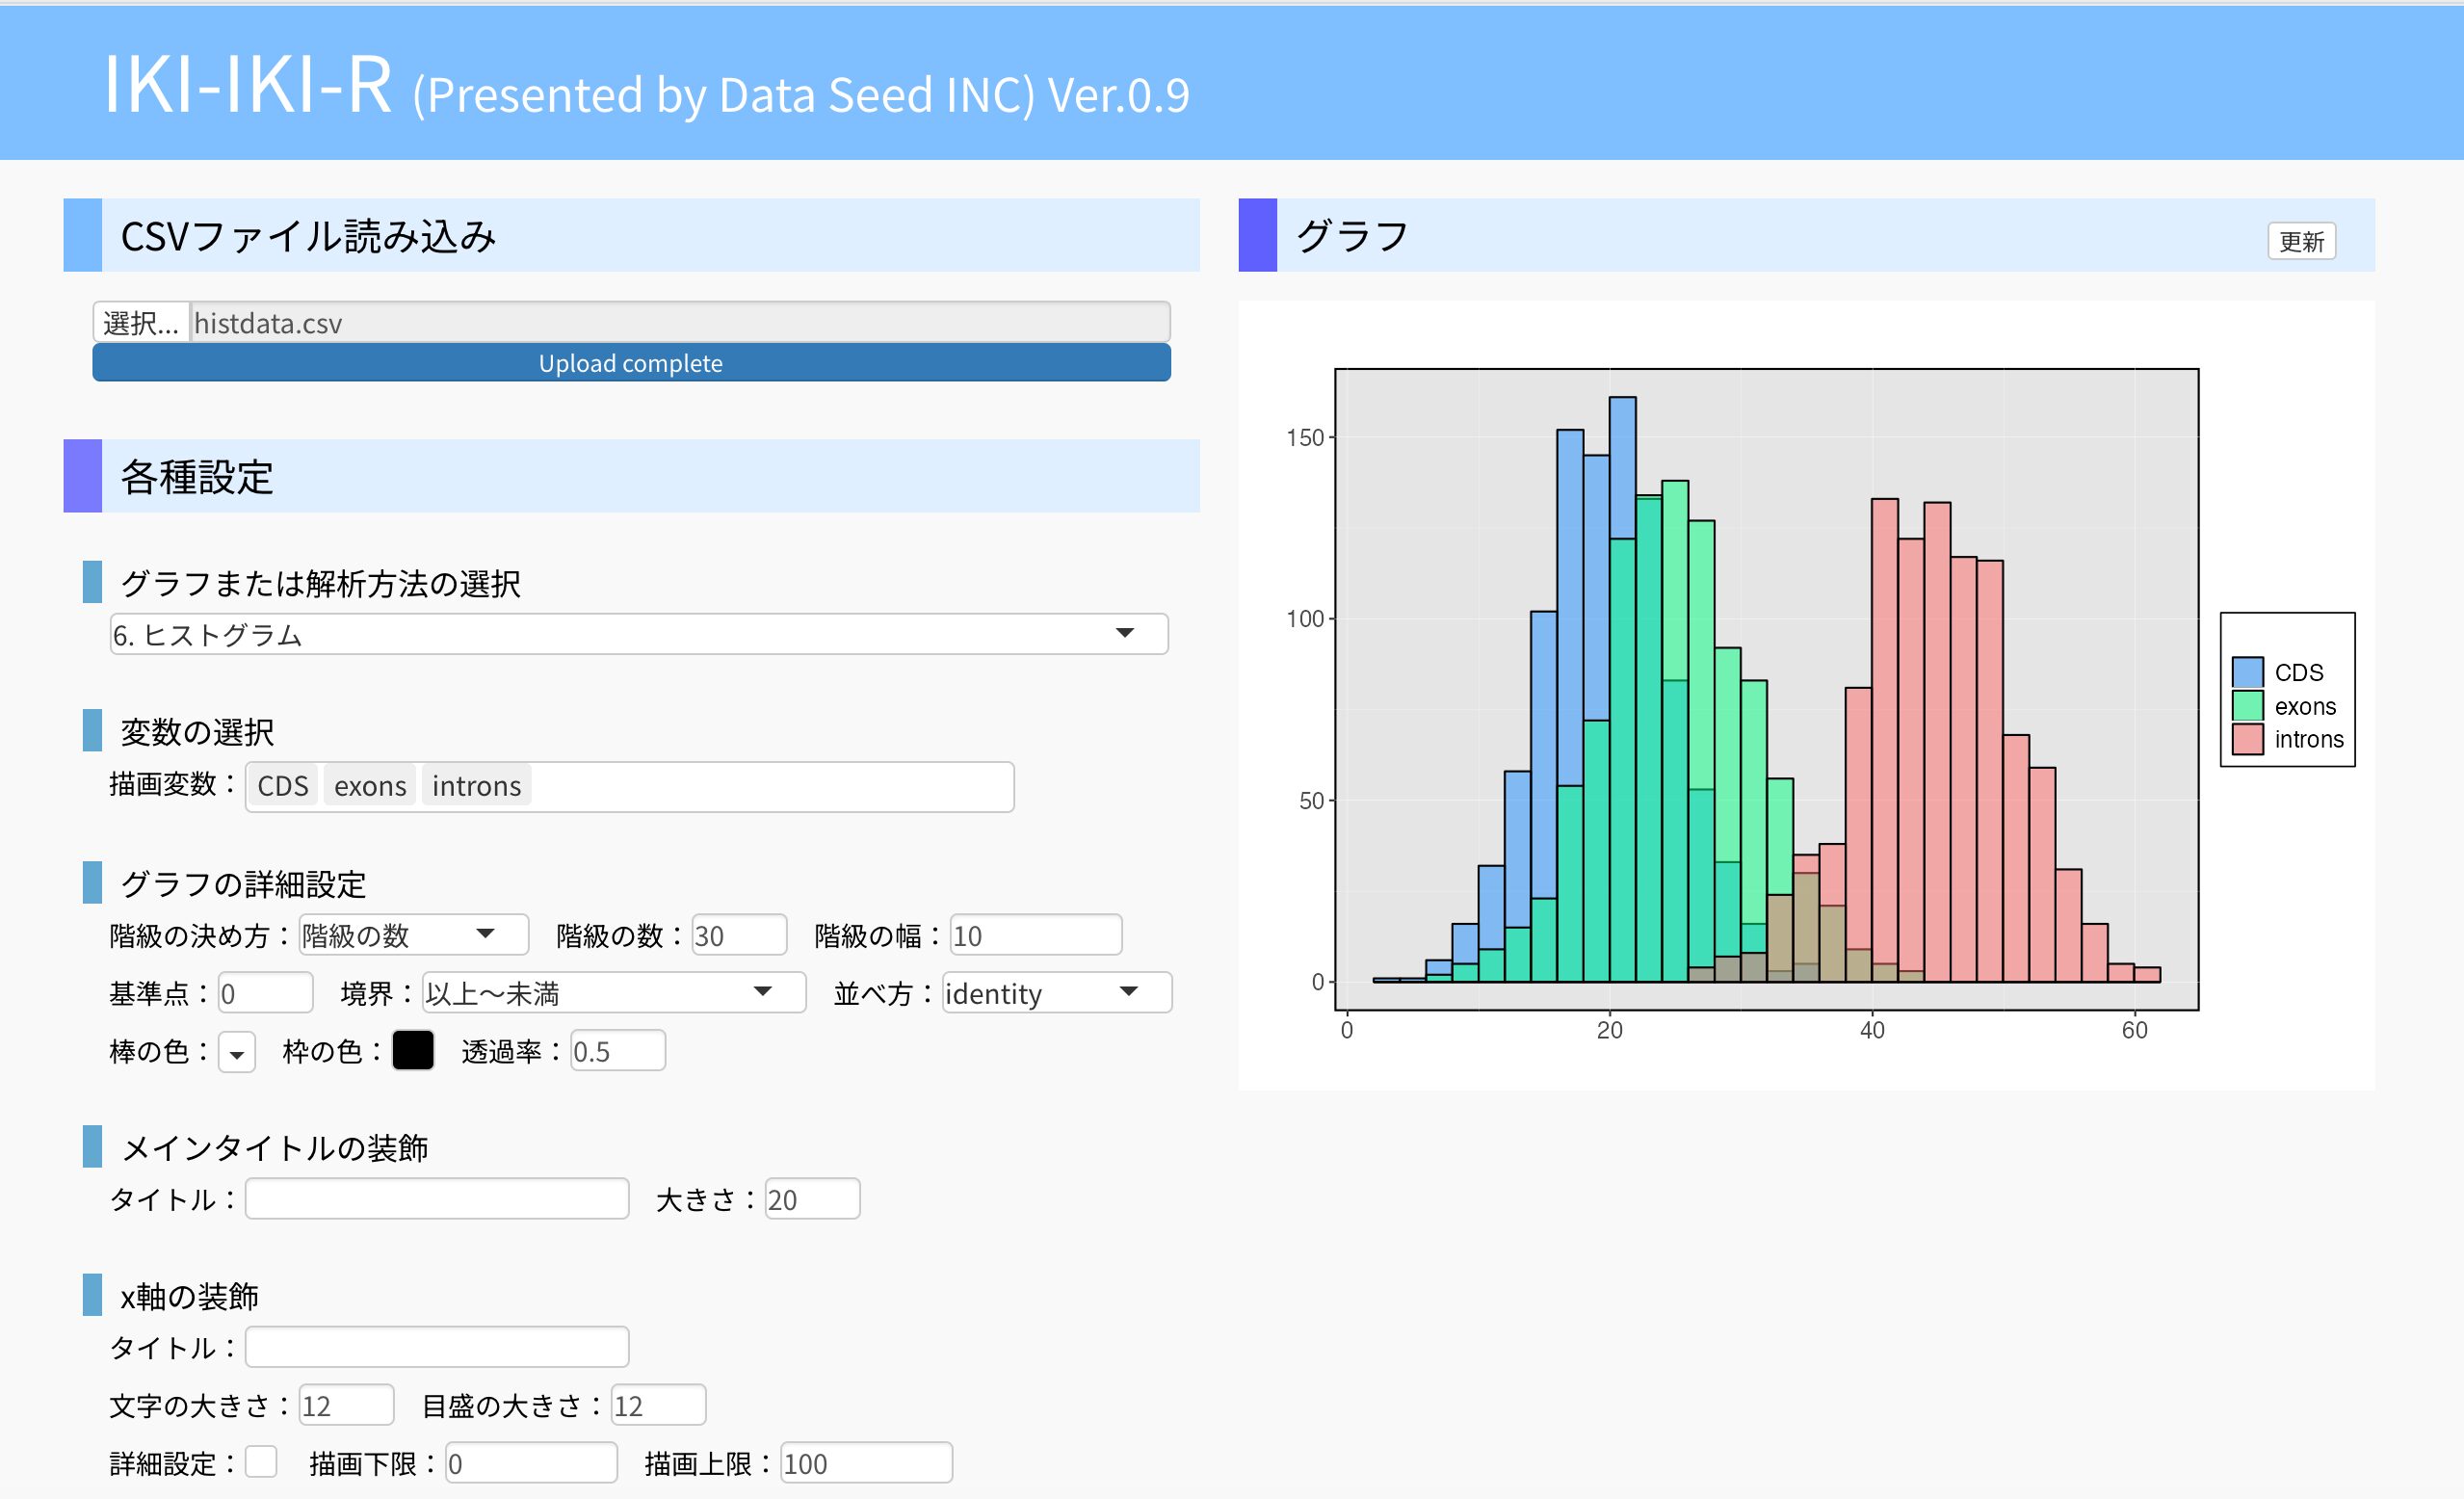Click the グラフまたは解析方法の選択 heading
Screen dimensions: 2464x1499
(320, 583)
